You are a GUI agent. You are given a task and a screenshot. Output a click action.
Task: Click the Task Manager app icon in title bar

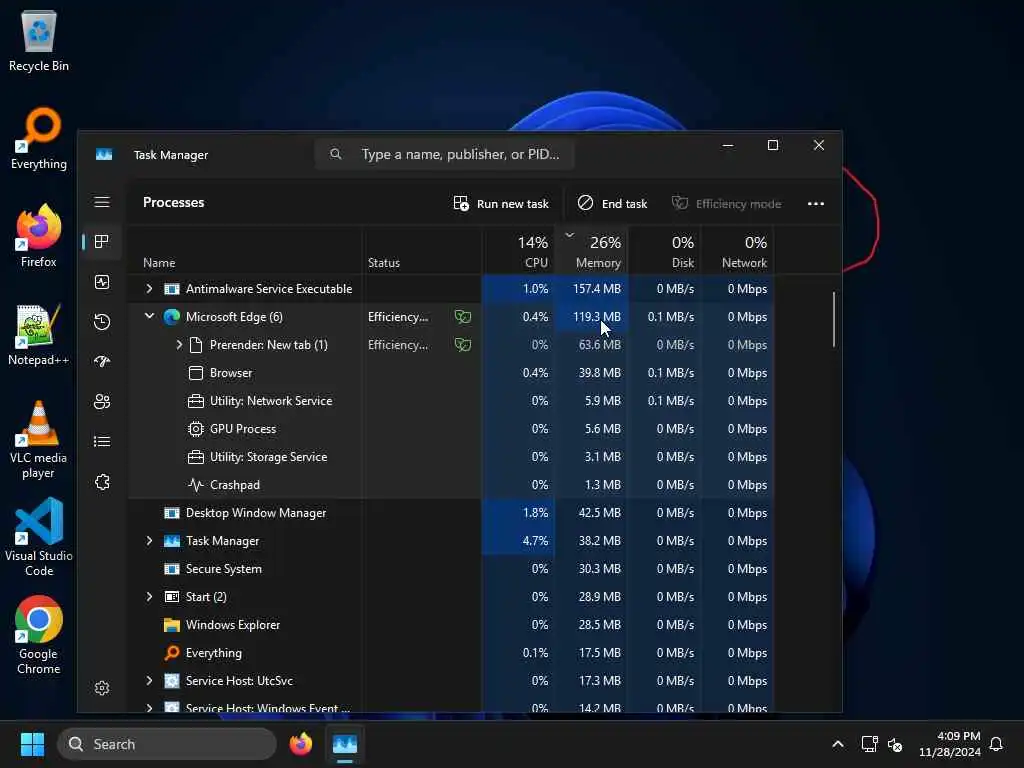[104, 155]
